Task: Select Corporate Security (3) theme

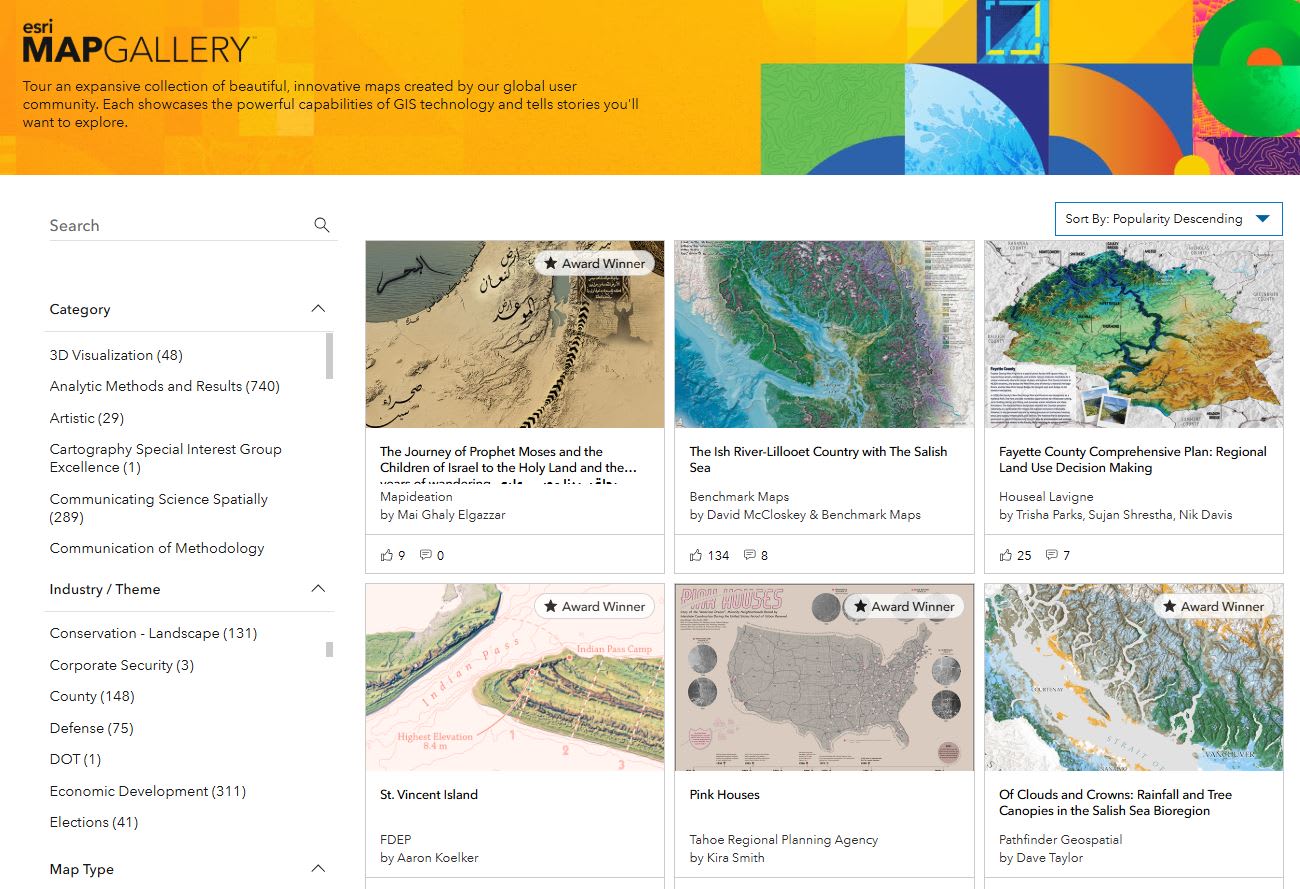Action: coord(122,665)
